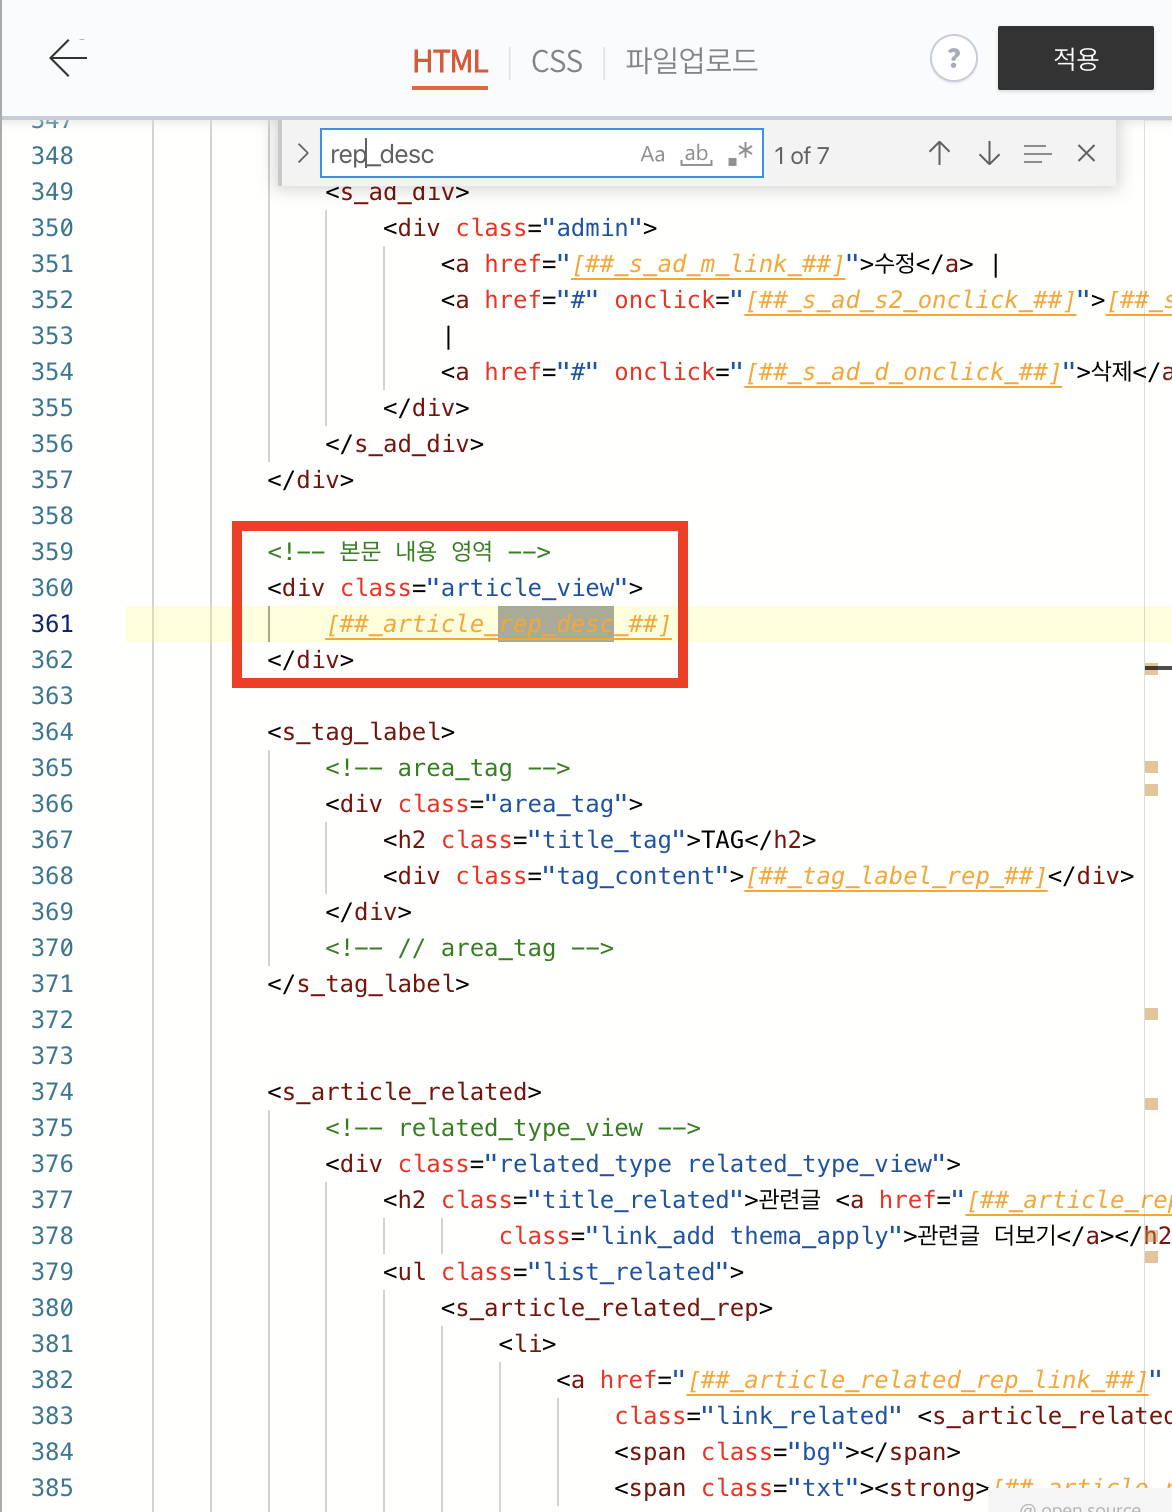Click the closing </s_tag_label> tag
Screen dimensions: 1172x1512
click(368, 984)
